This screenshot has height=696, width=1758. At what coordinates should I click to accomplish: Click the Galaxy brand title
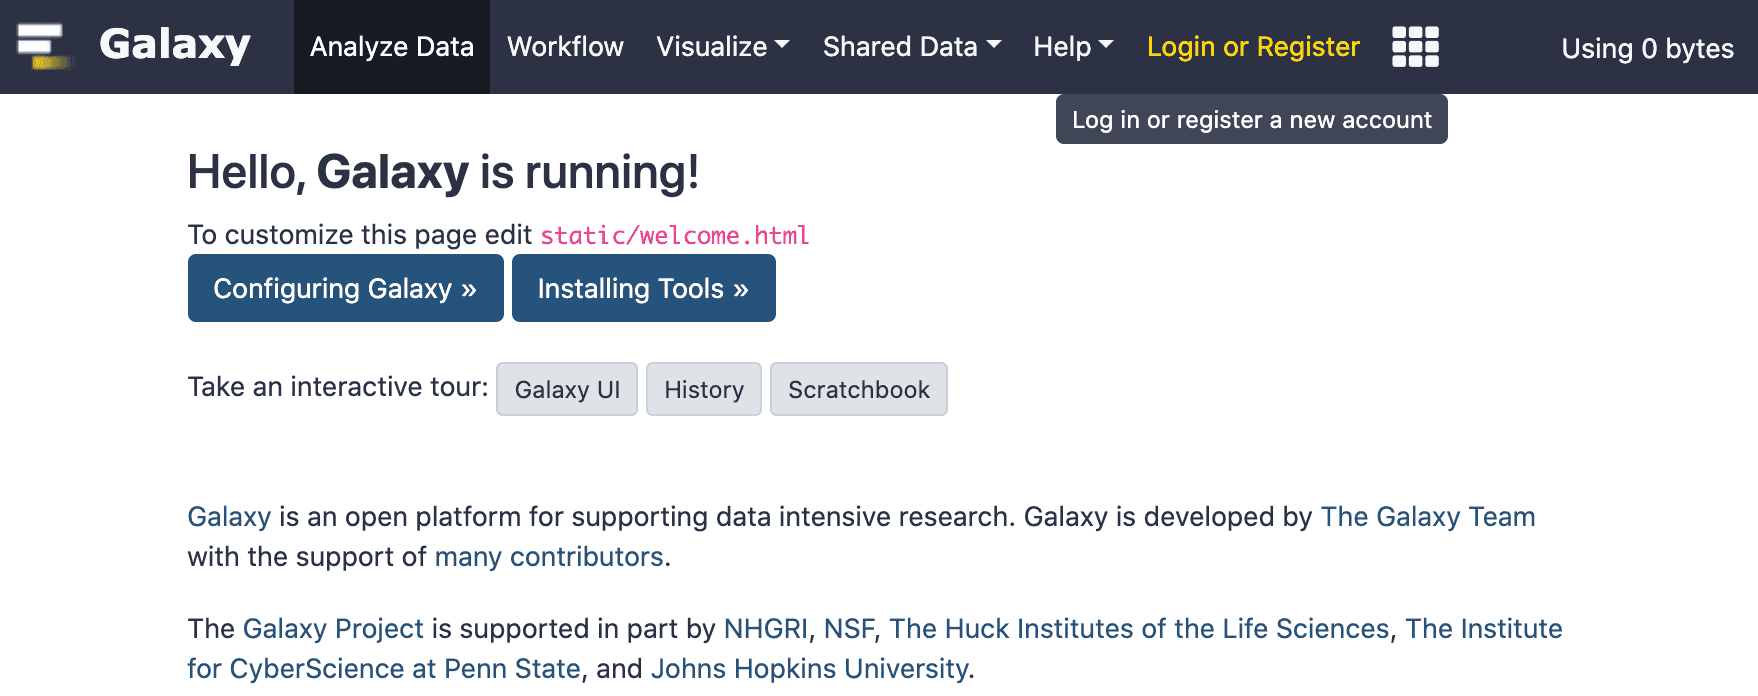(x=175, y=46)
